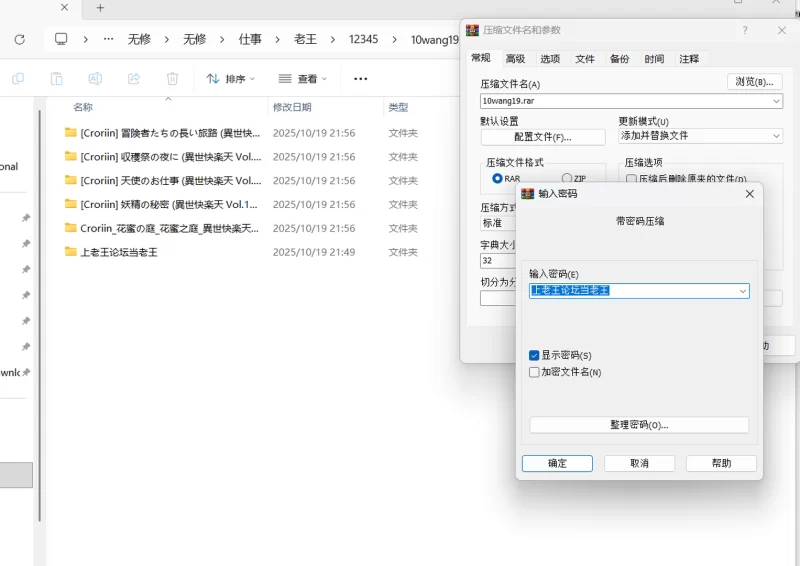Click the paste icon in Explorer toolbar
This screenshot has height=566, width=800.
(x=57, y=79)
